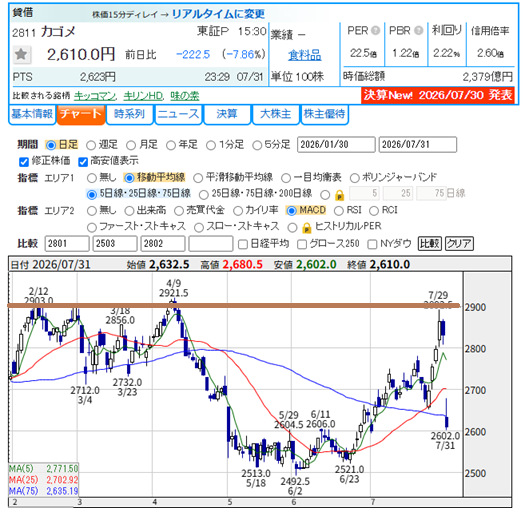Viewport: 525px width, 508px height.
Task: Click the end date field 2026/07/31
Action: tap(418, 145)
